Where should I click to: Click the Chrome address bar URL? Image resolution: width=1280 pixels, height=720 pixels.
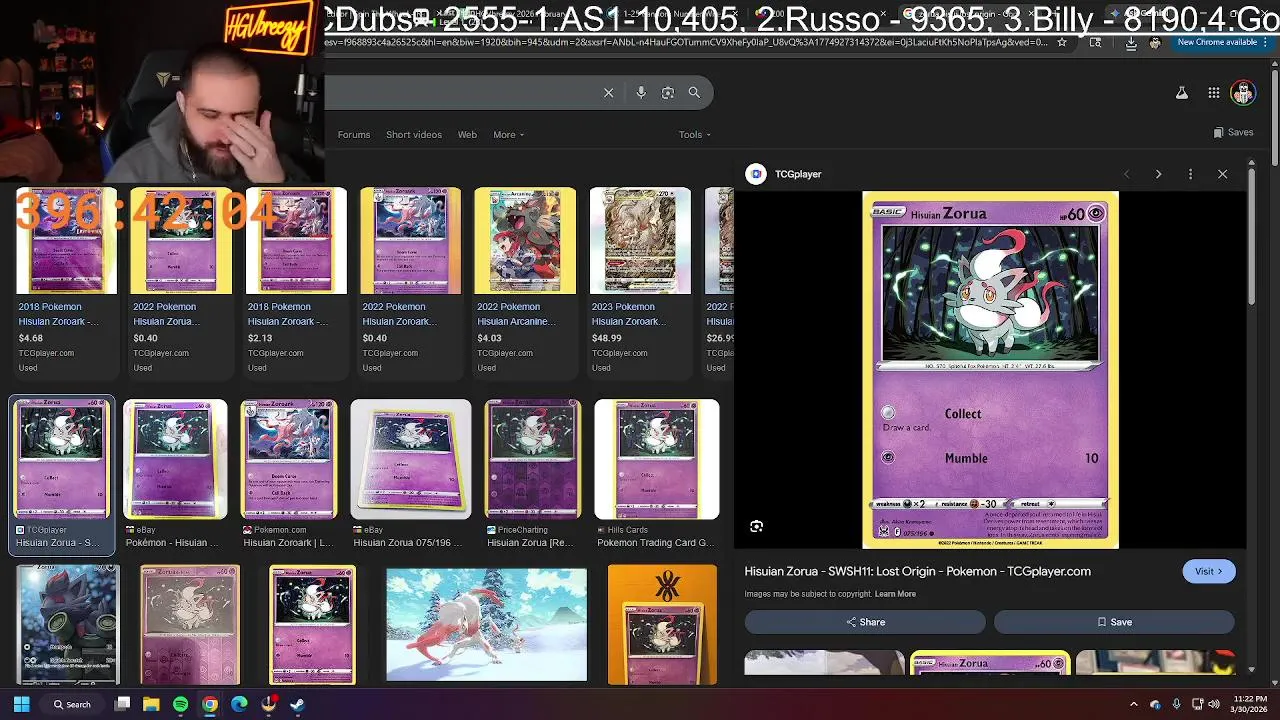tap(686, 43)
